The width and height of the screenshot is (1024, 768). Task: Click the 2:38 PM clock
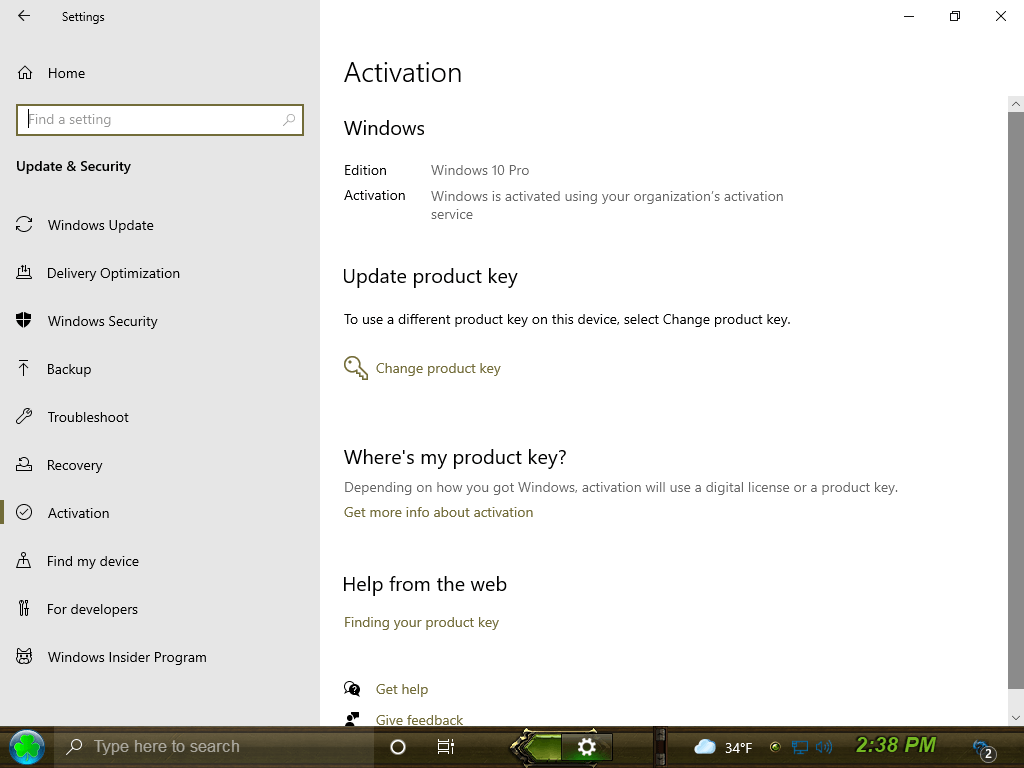tap(896, 745)
